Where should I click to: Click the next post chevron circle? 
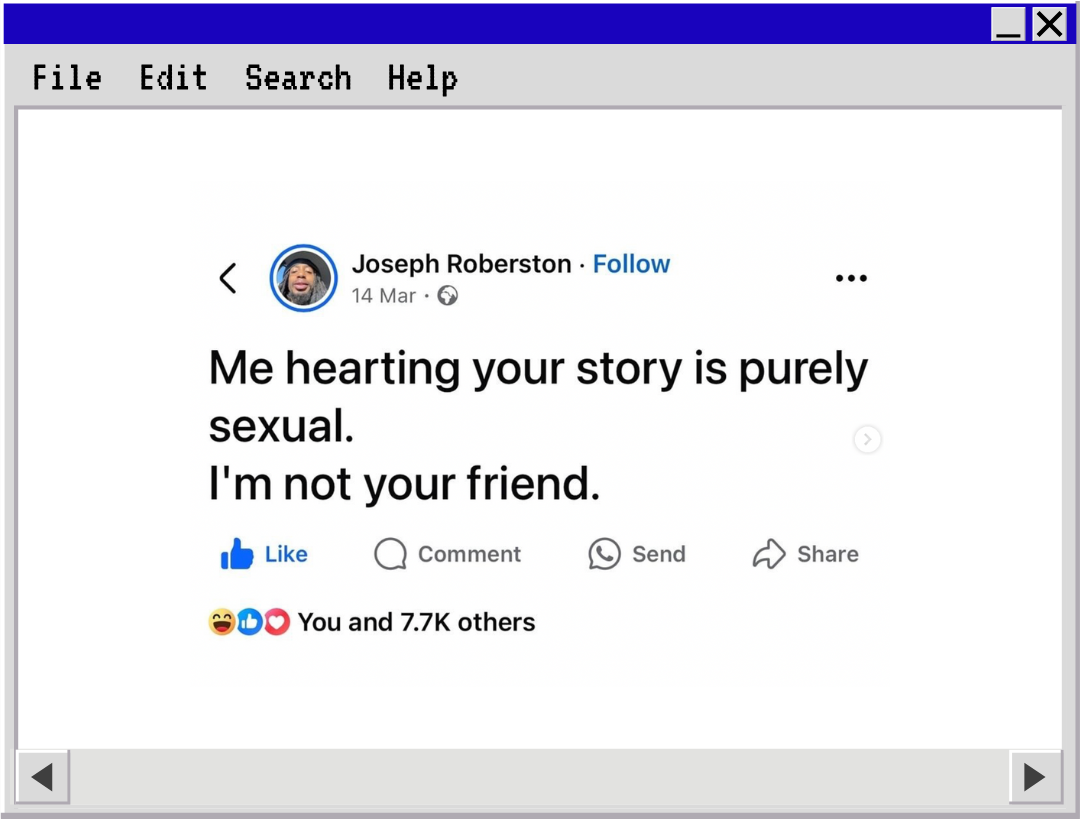(867, 439)
